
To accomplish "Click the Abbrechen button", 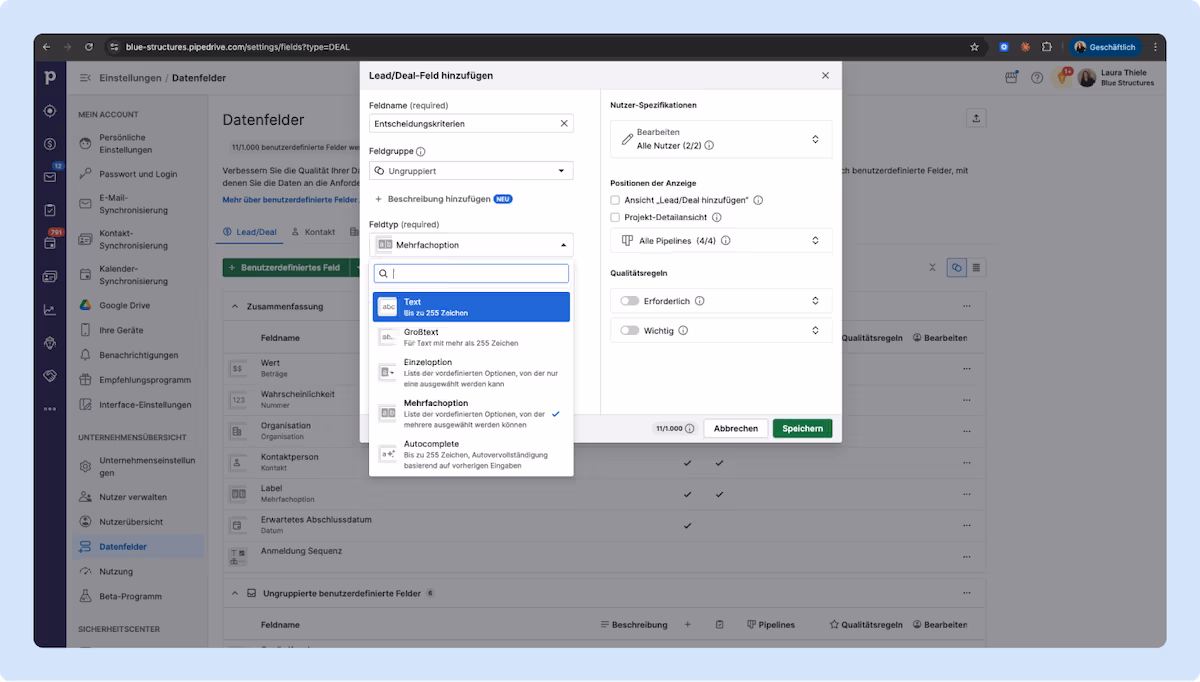I will coord(736,428).
